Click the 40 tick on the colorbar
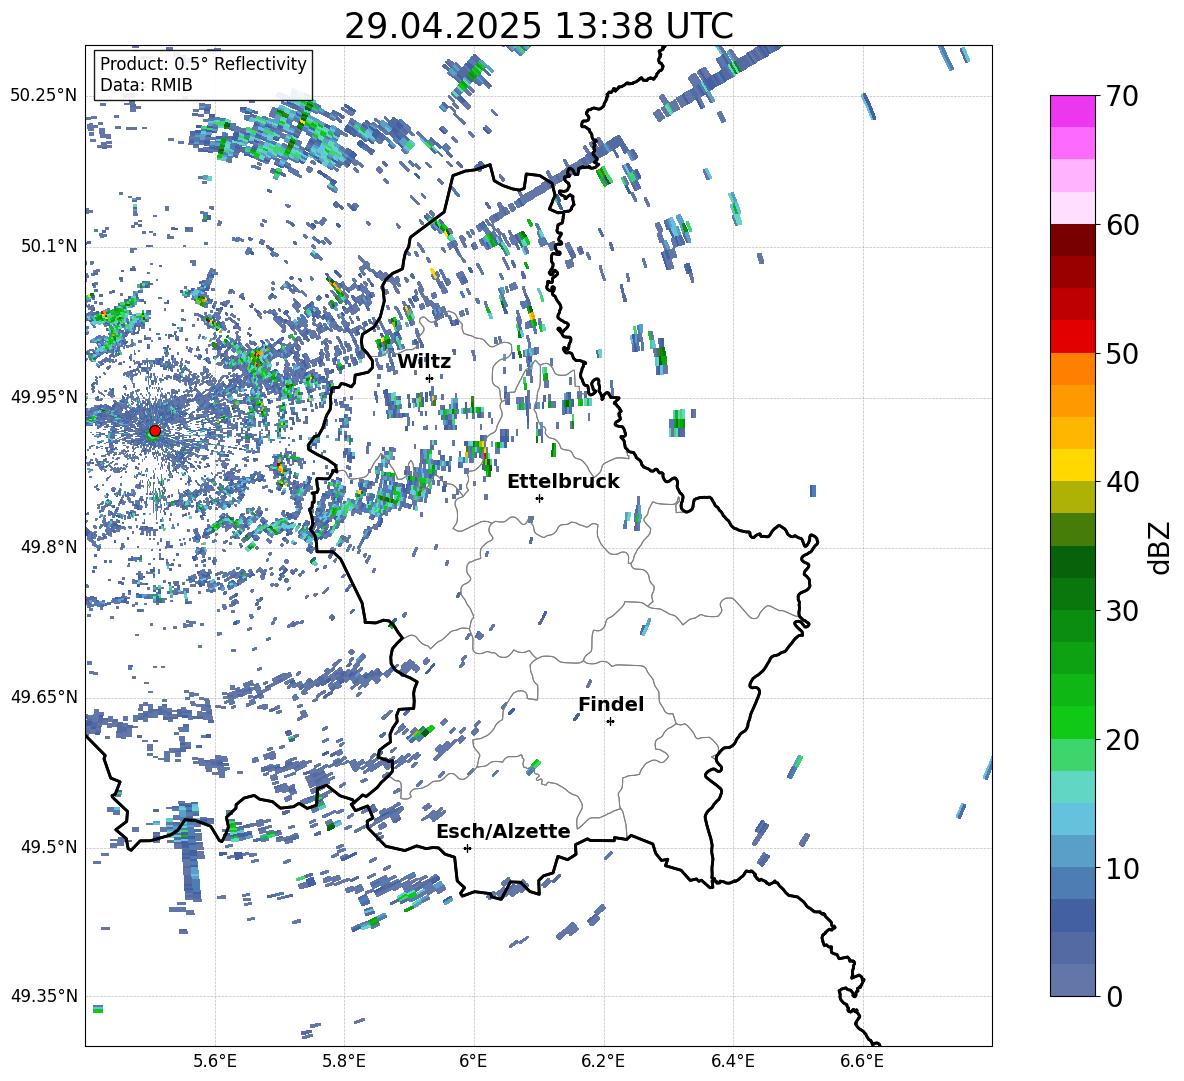 click(1122, 482)
